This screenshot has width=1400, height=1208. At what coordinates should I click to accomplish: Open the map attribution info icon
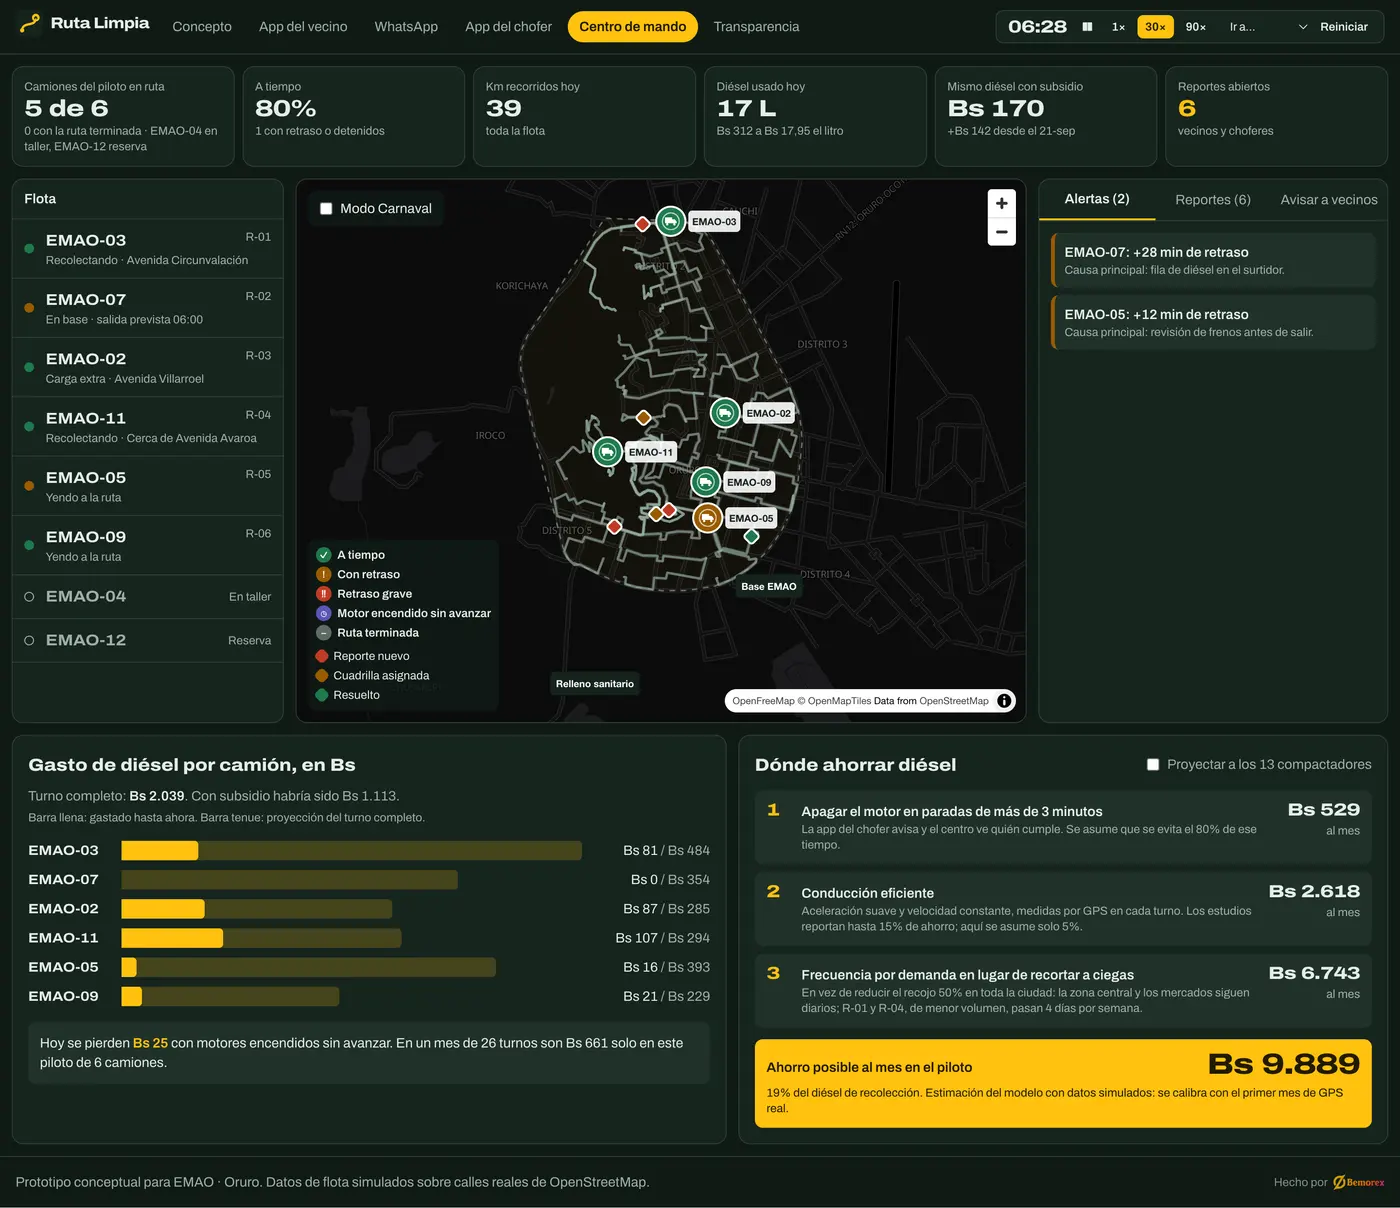coord(1004,701)
